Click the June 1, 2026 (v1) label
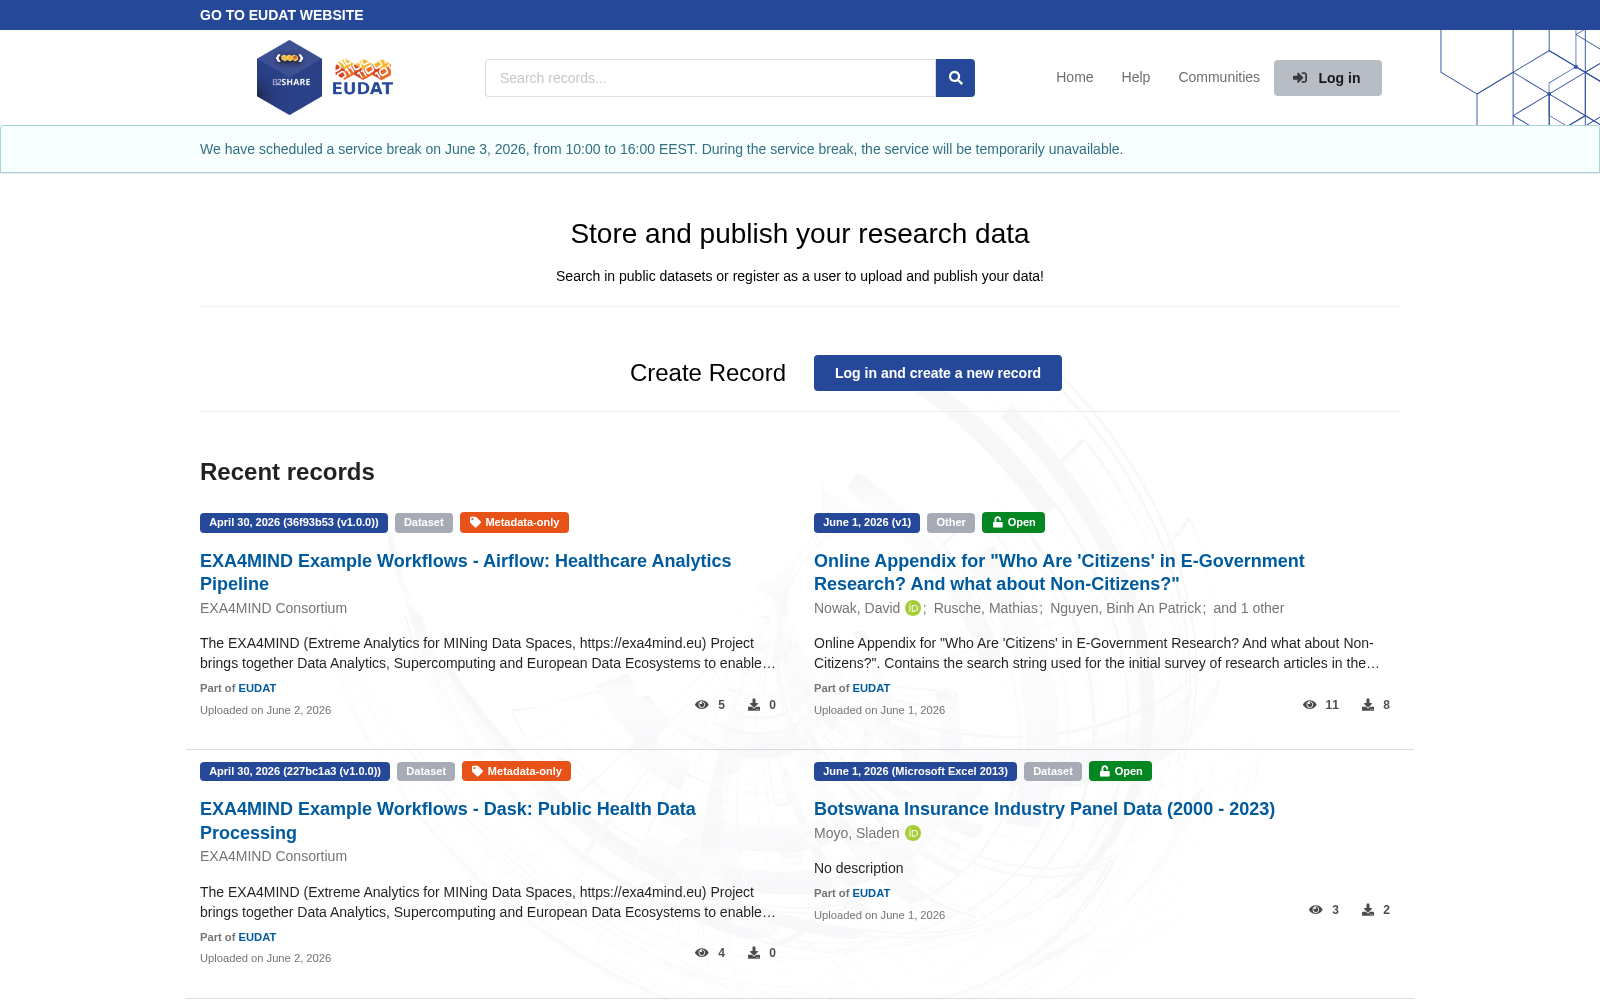Image resolution: width=1600 pixels, height=1000 pixels. coord(867,522)
